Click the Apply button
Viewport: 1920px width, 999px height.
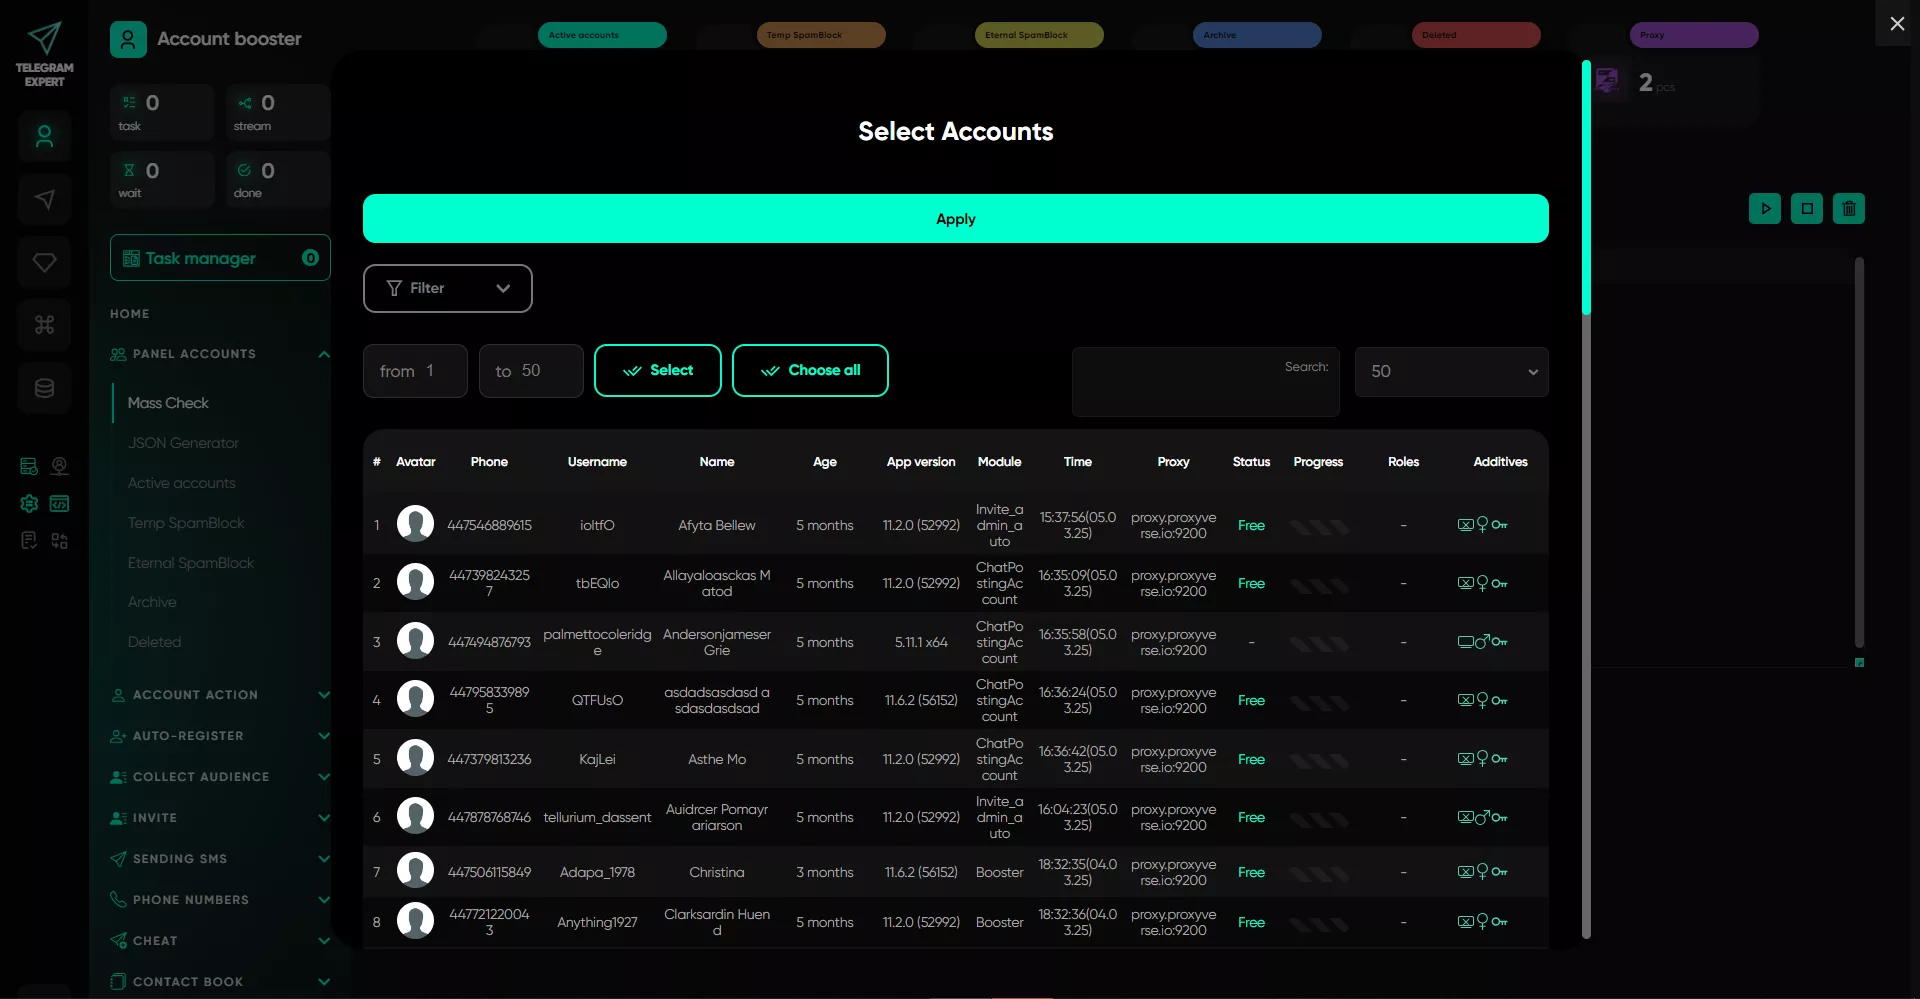point(955,219)
